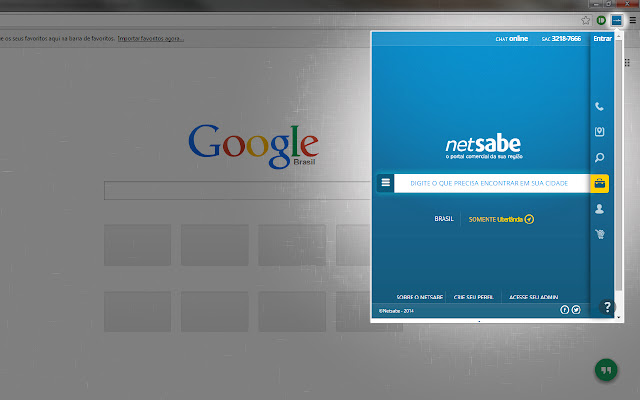Visit Netsabe Twitter page icon
The image size is (640, 400).
point(576,310)
